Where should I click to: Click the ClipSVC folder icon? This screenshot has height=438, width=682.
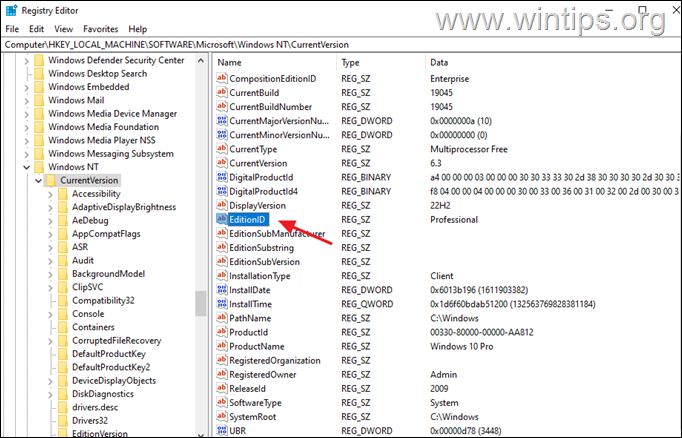[x=63, y=287]
